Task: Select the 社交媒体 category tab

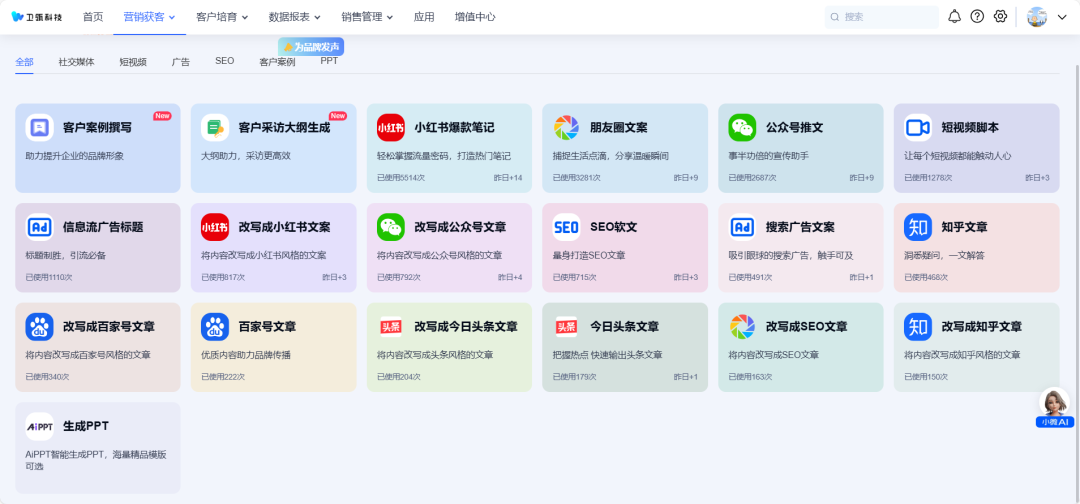Action: pos(76,62)
